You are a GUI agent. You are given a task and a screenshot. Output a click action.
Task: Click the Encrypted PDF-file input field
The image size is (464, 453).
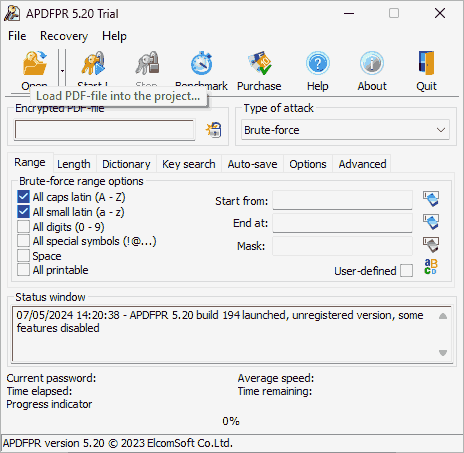coord(105,130)
